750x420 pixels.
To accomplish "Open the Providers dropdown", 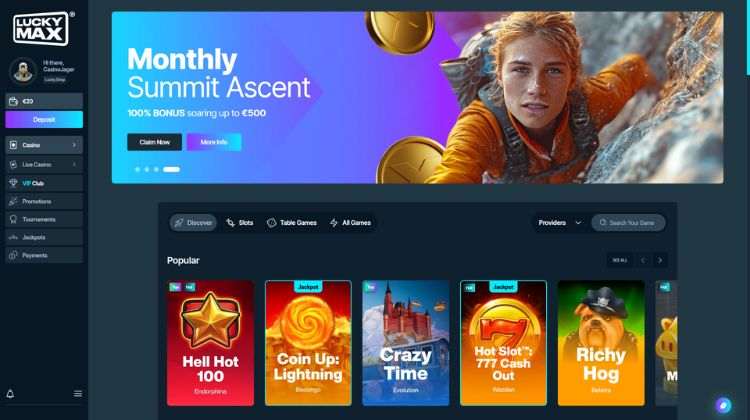I will (x=560, y=223).
